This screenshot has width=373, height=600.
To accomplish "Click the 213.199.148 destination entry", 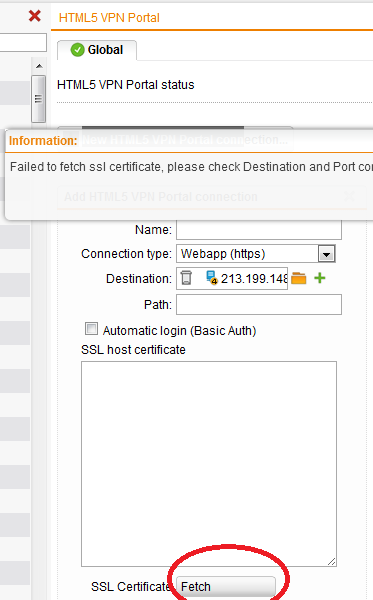I will [x=254, y=279].
